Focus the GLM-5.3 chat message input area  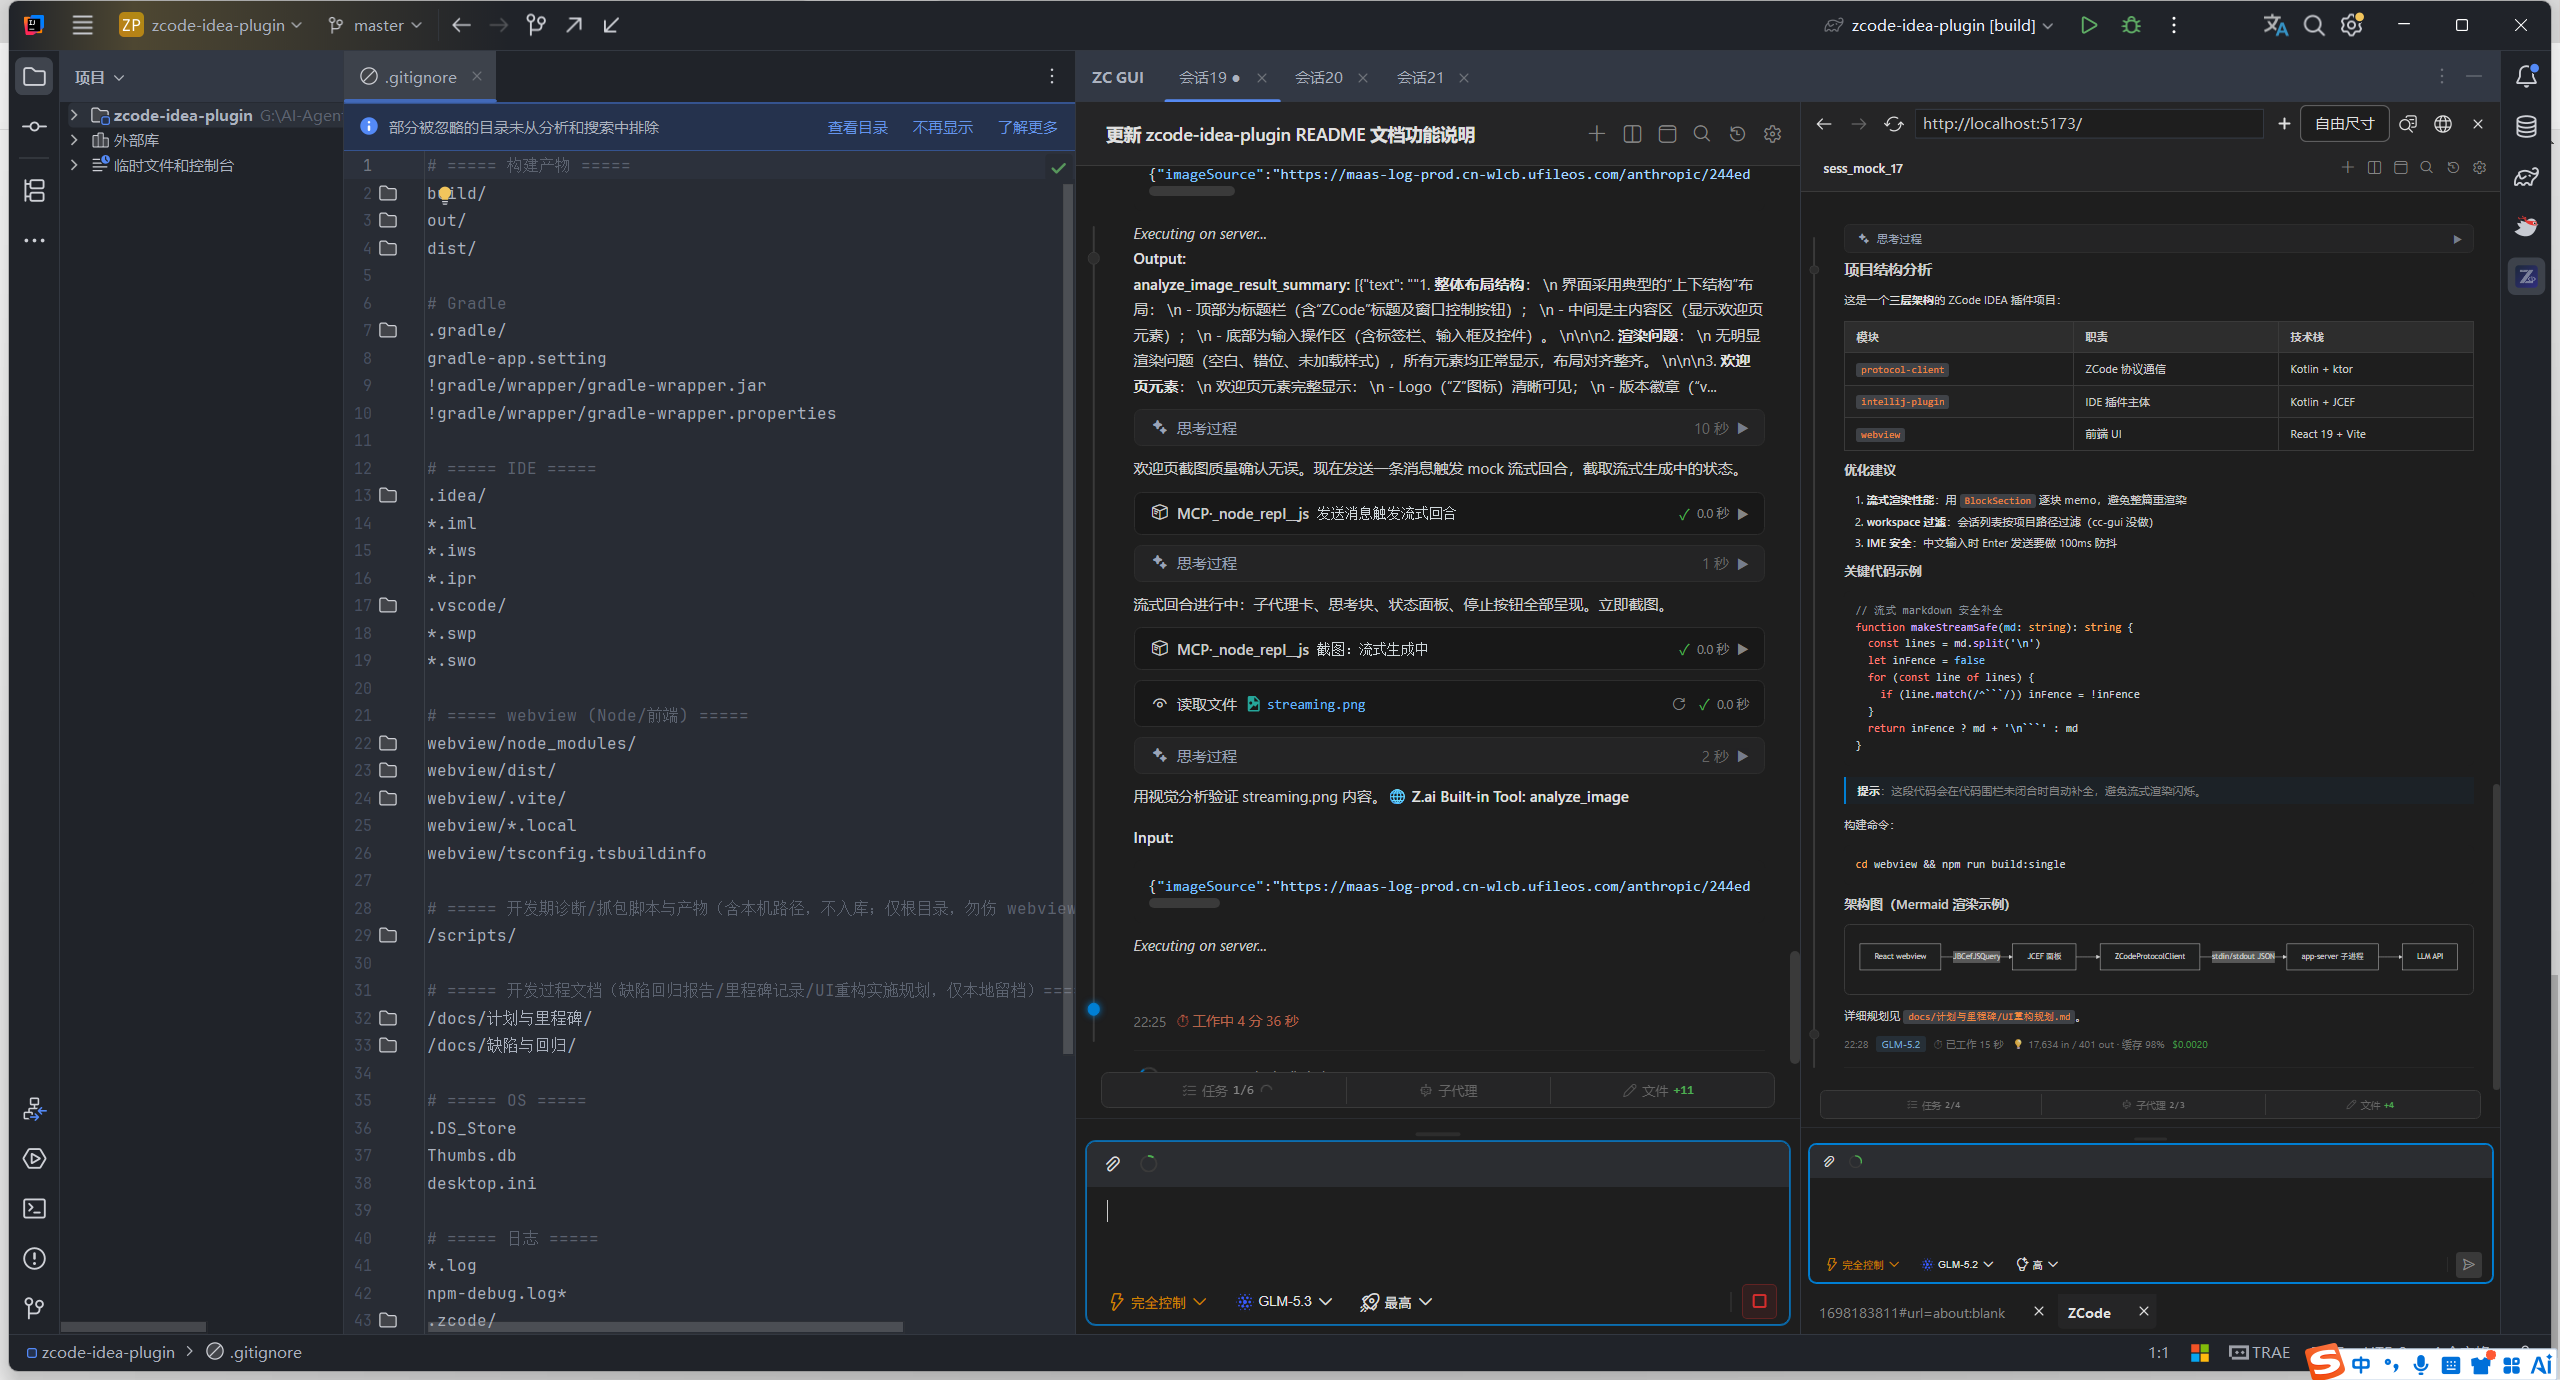point(1438,1233)
